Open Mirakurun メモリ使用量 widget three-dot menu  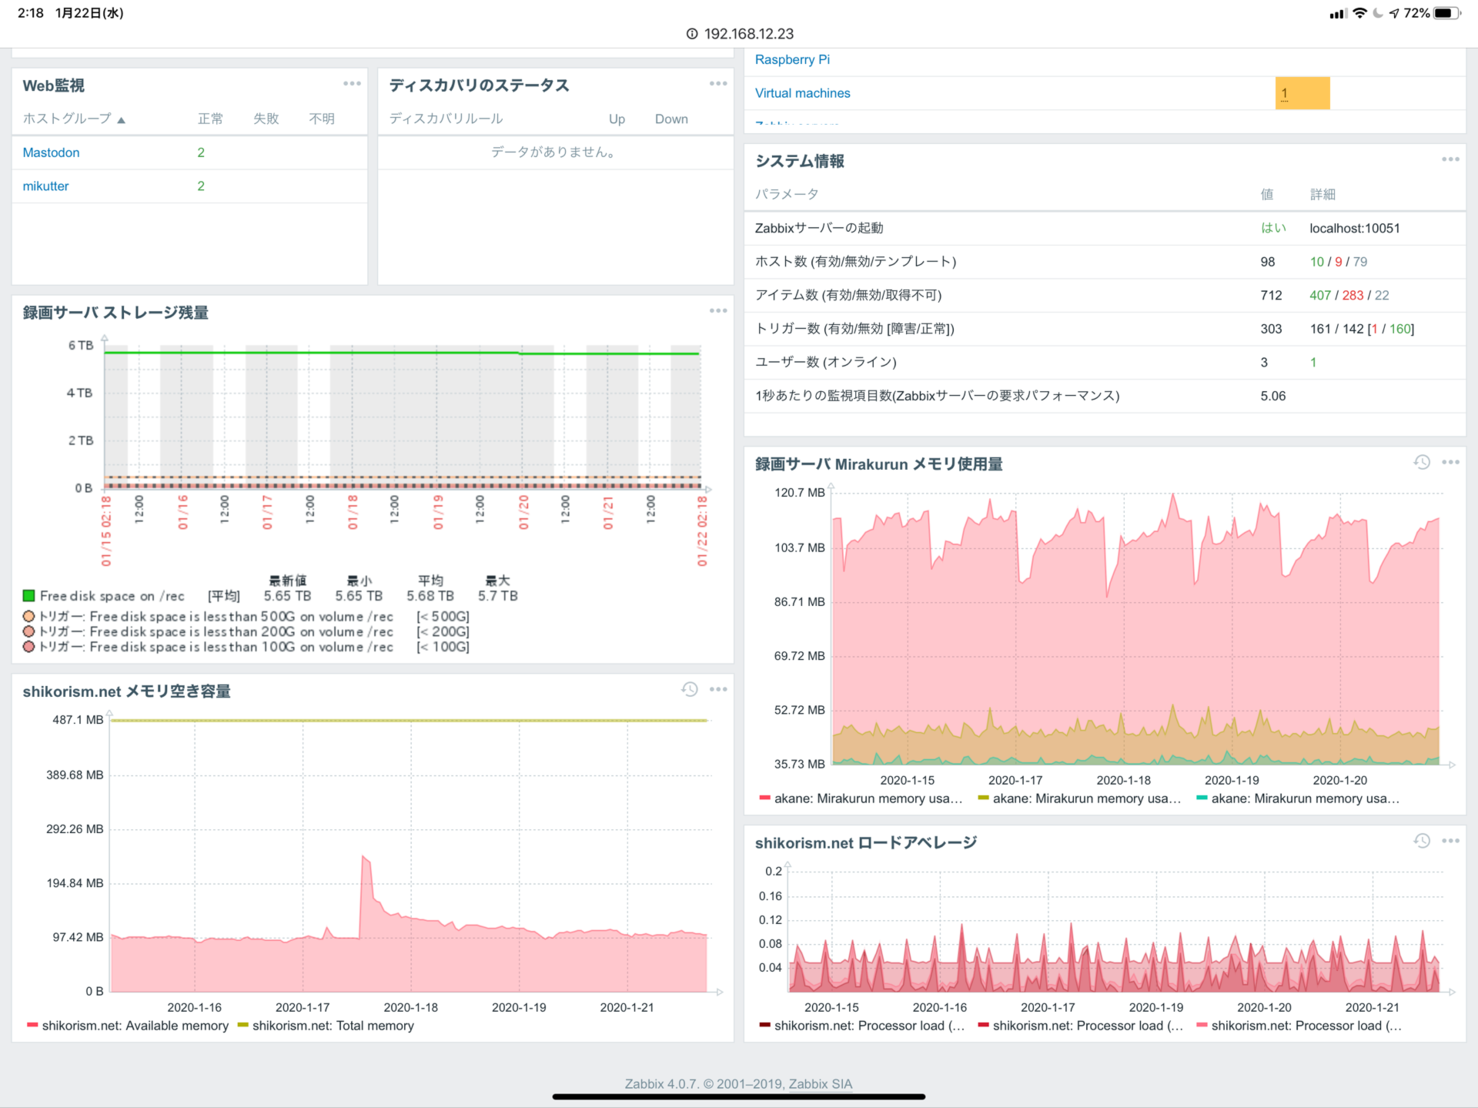[1450, 462]
